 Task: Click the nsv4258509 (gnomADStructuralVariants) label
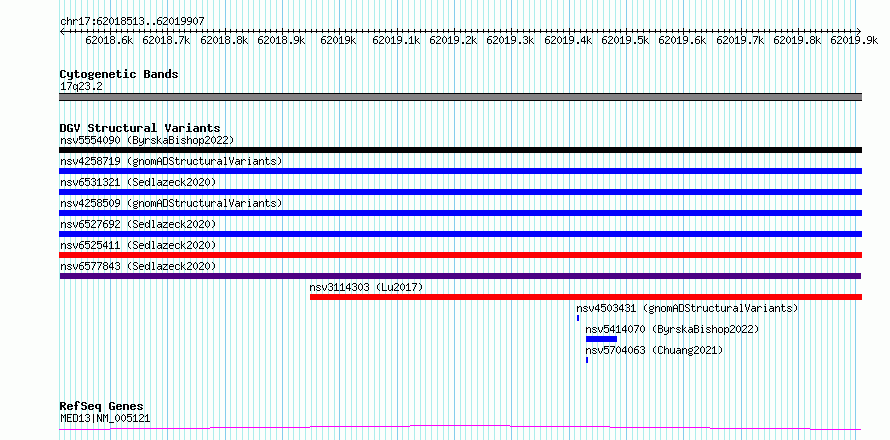point(171,203)
